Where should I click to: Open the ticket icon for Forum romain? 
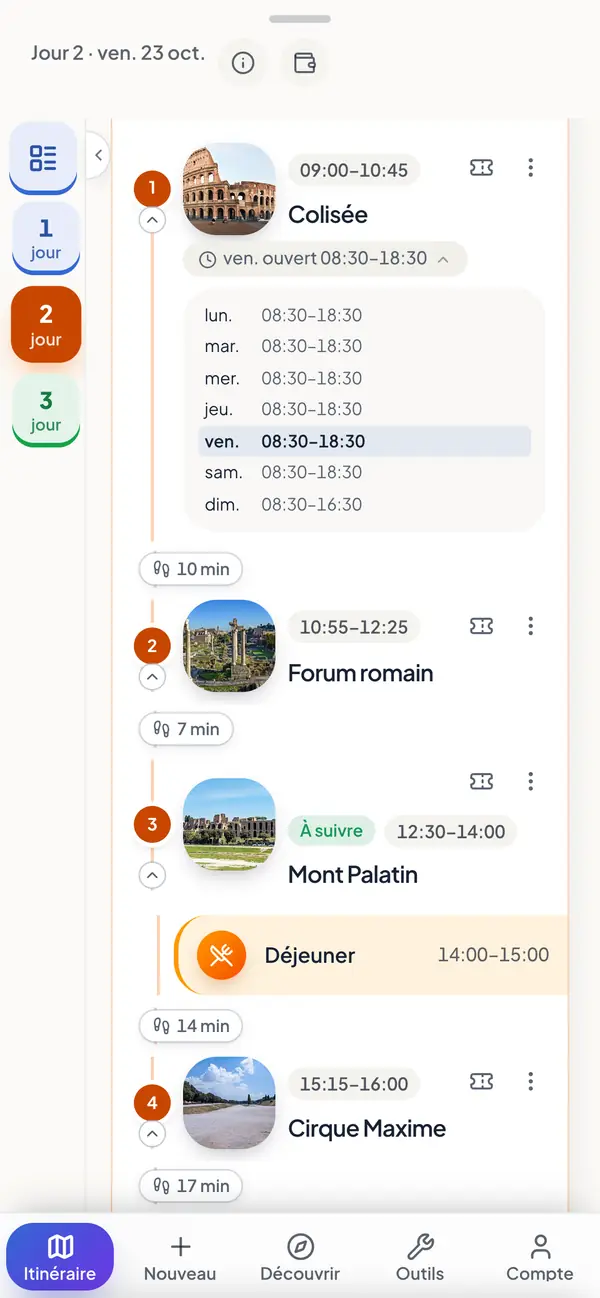482,626
